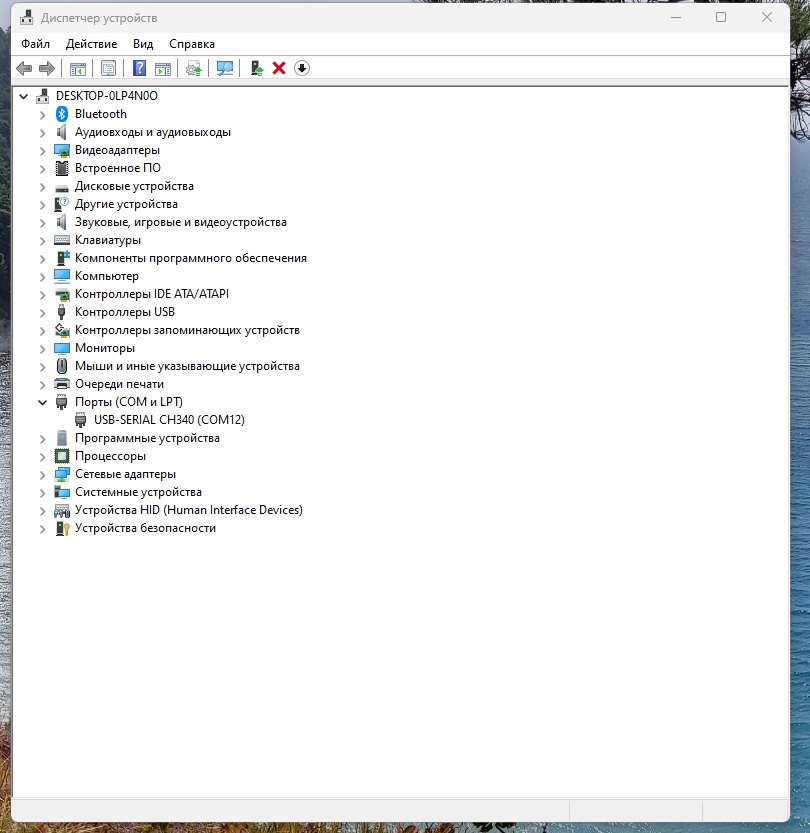810x833 pixels.
Task: Collapse the Порты (COM и LPT) node
Action: coord(42,402)
